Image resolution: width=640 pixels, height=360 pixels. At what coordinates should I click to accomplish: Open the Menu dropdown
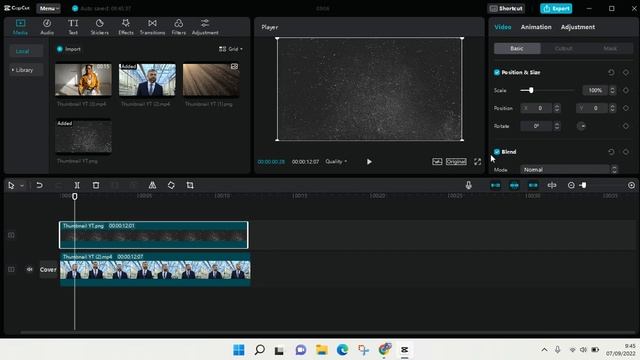[x=49, y=8]
